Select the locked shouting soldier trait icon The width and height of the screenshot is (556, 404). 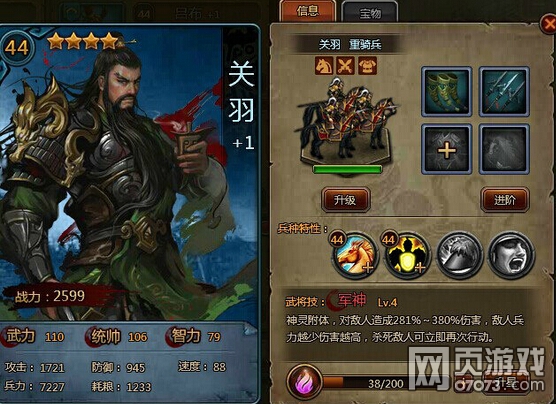point(511,255)
